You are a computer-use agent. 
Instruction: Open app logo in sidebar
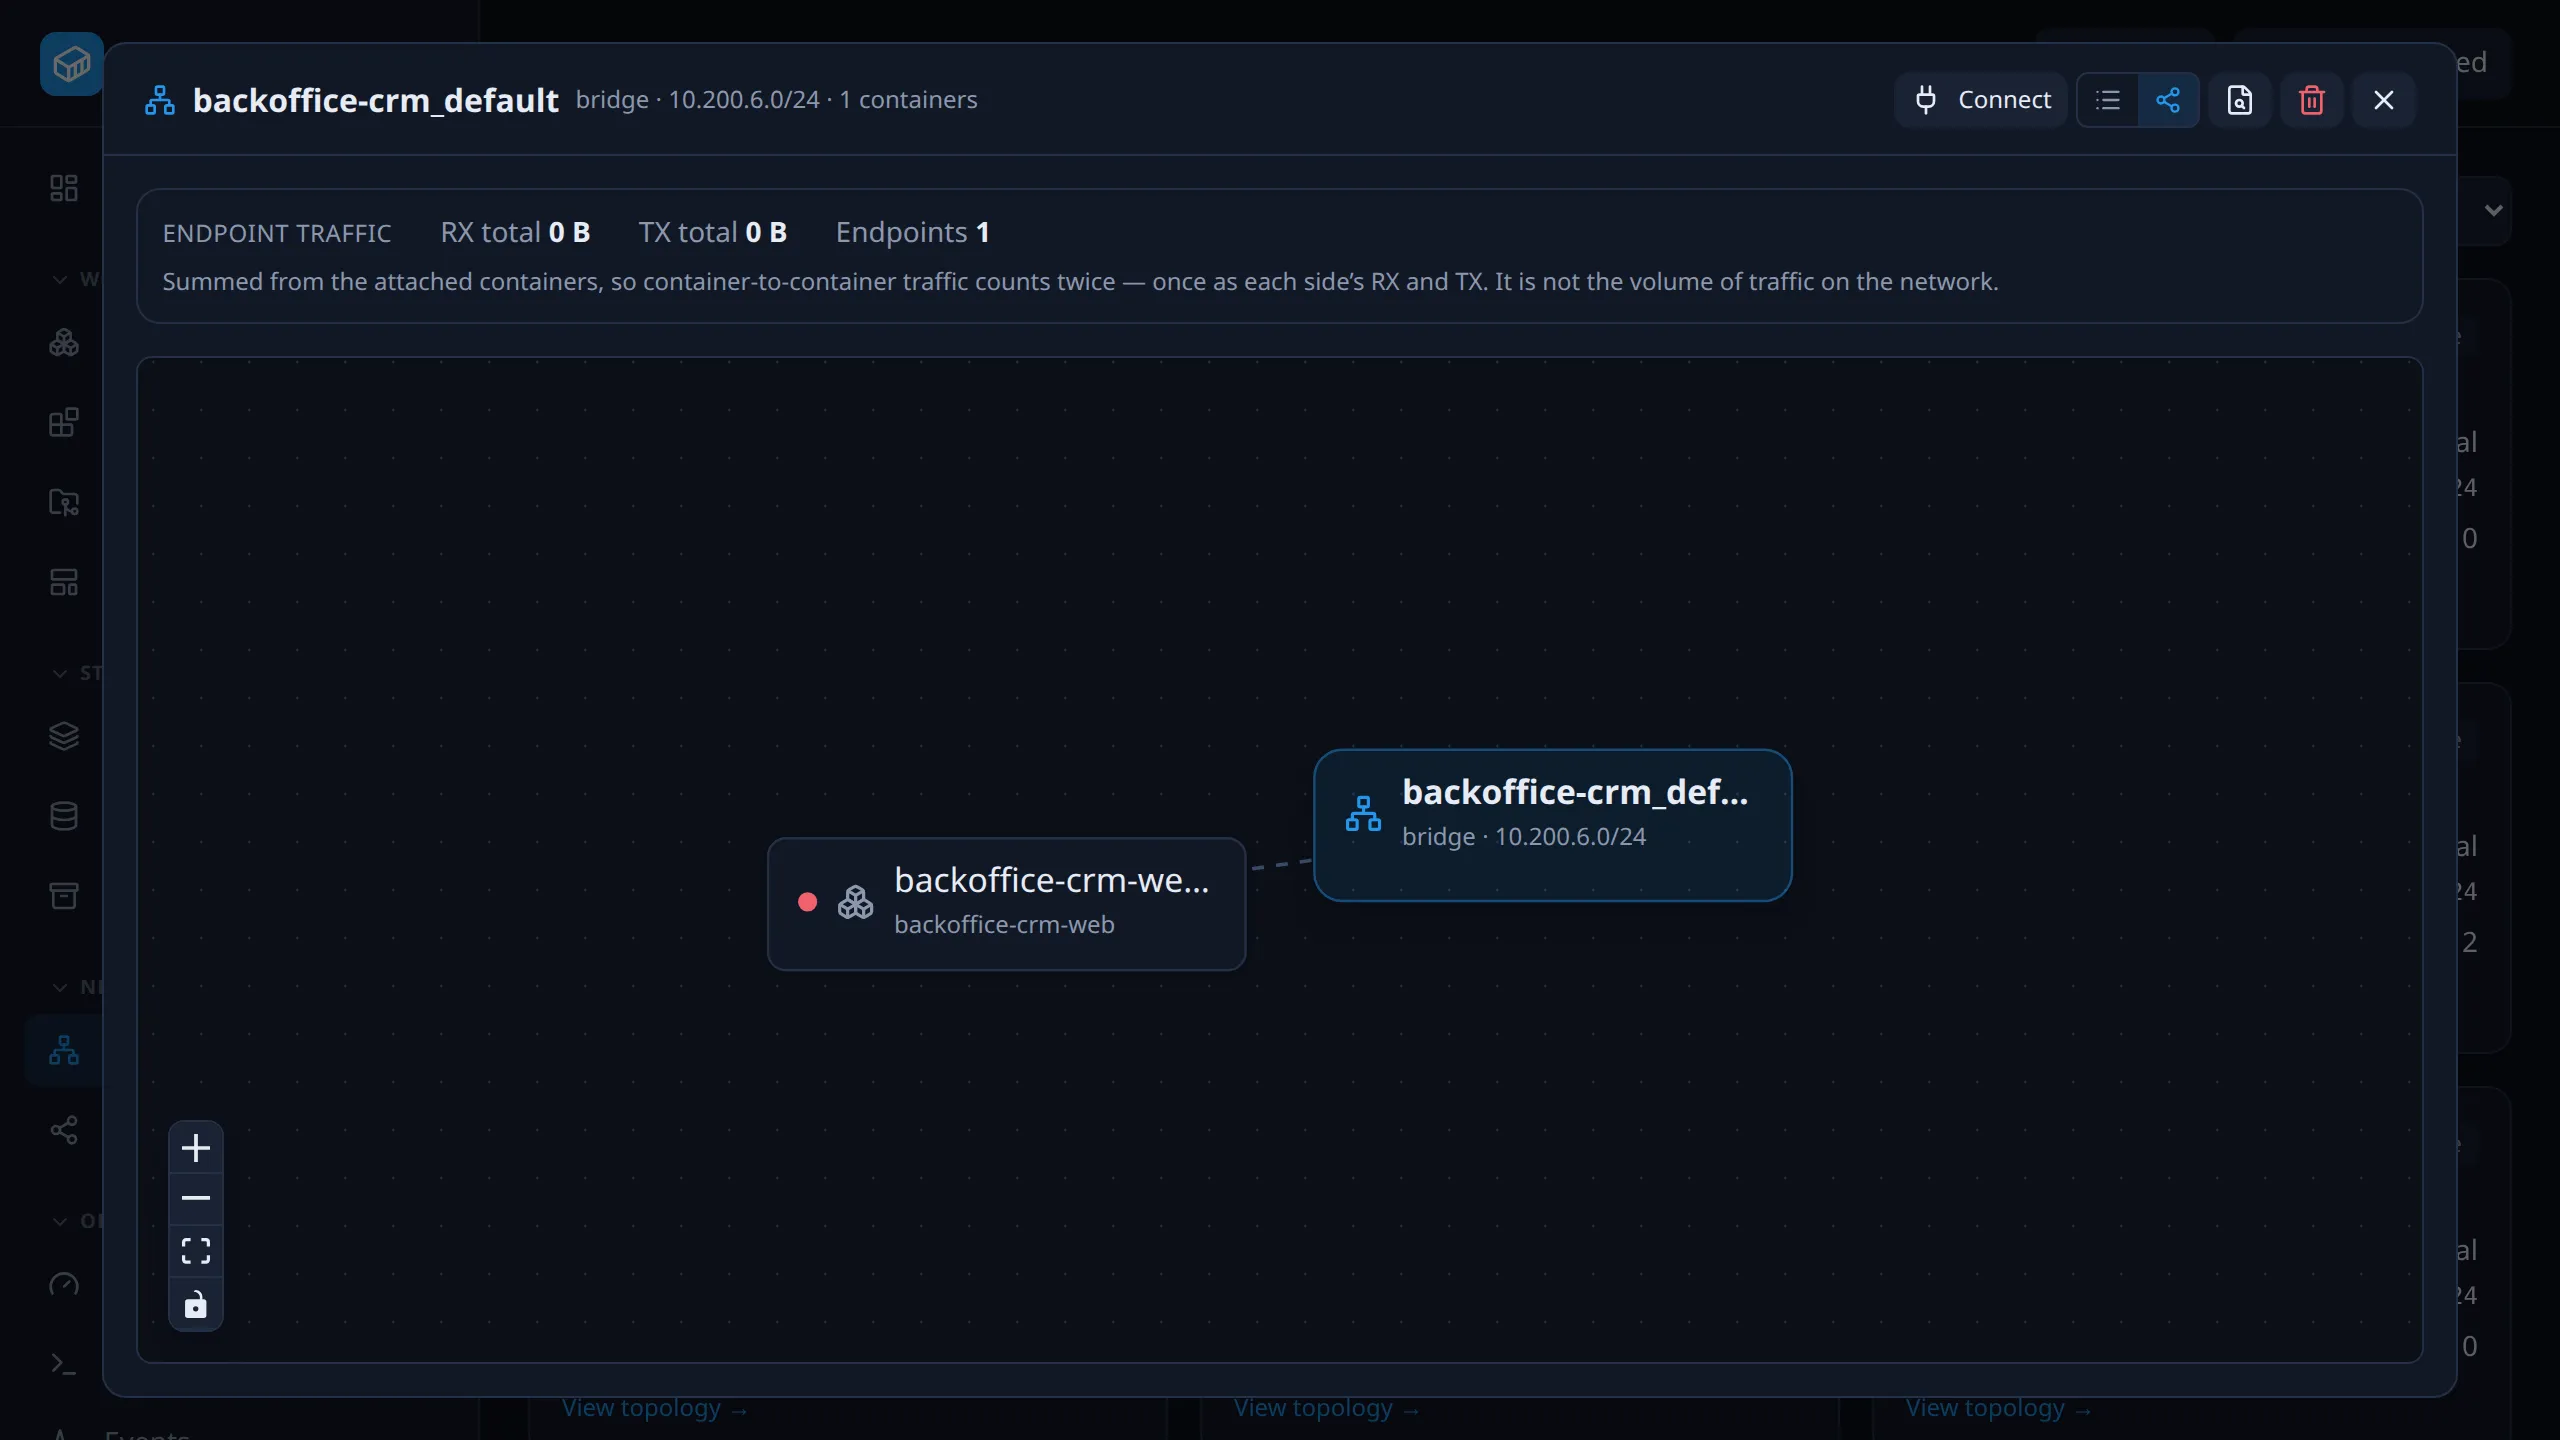[72, 64]
